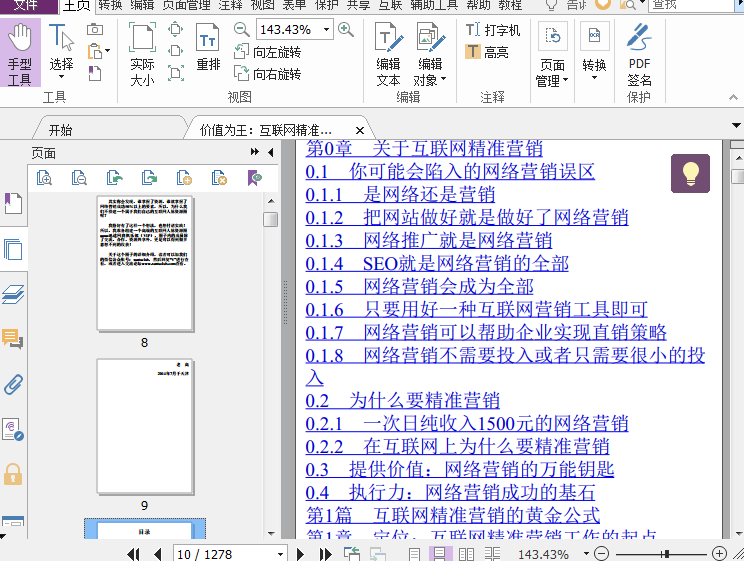744x561 pixels.
Task: Open the zoom percentage dropdown
Action: point(326,29)
